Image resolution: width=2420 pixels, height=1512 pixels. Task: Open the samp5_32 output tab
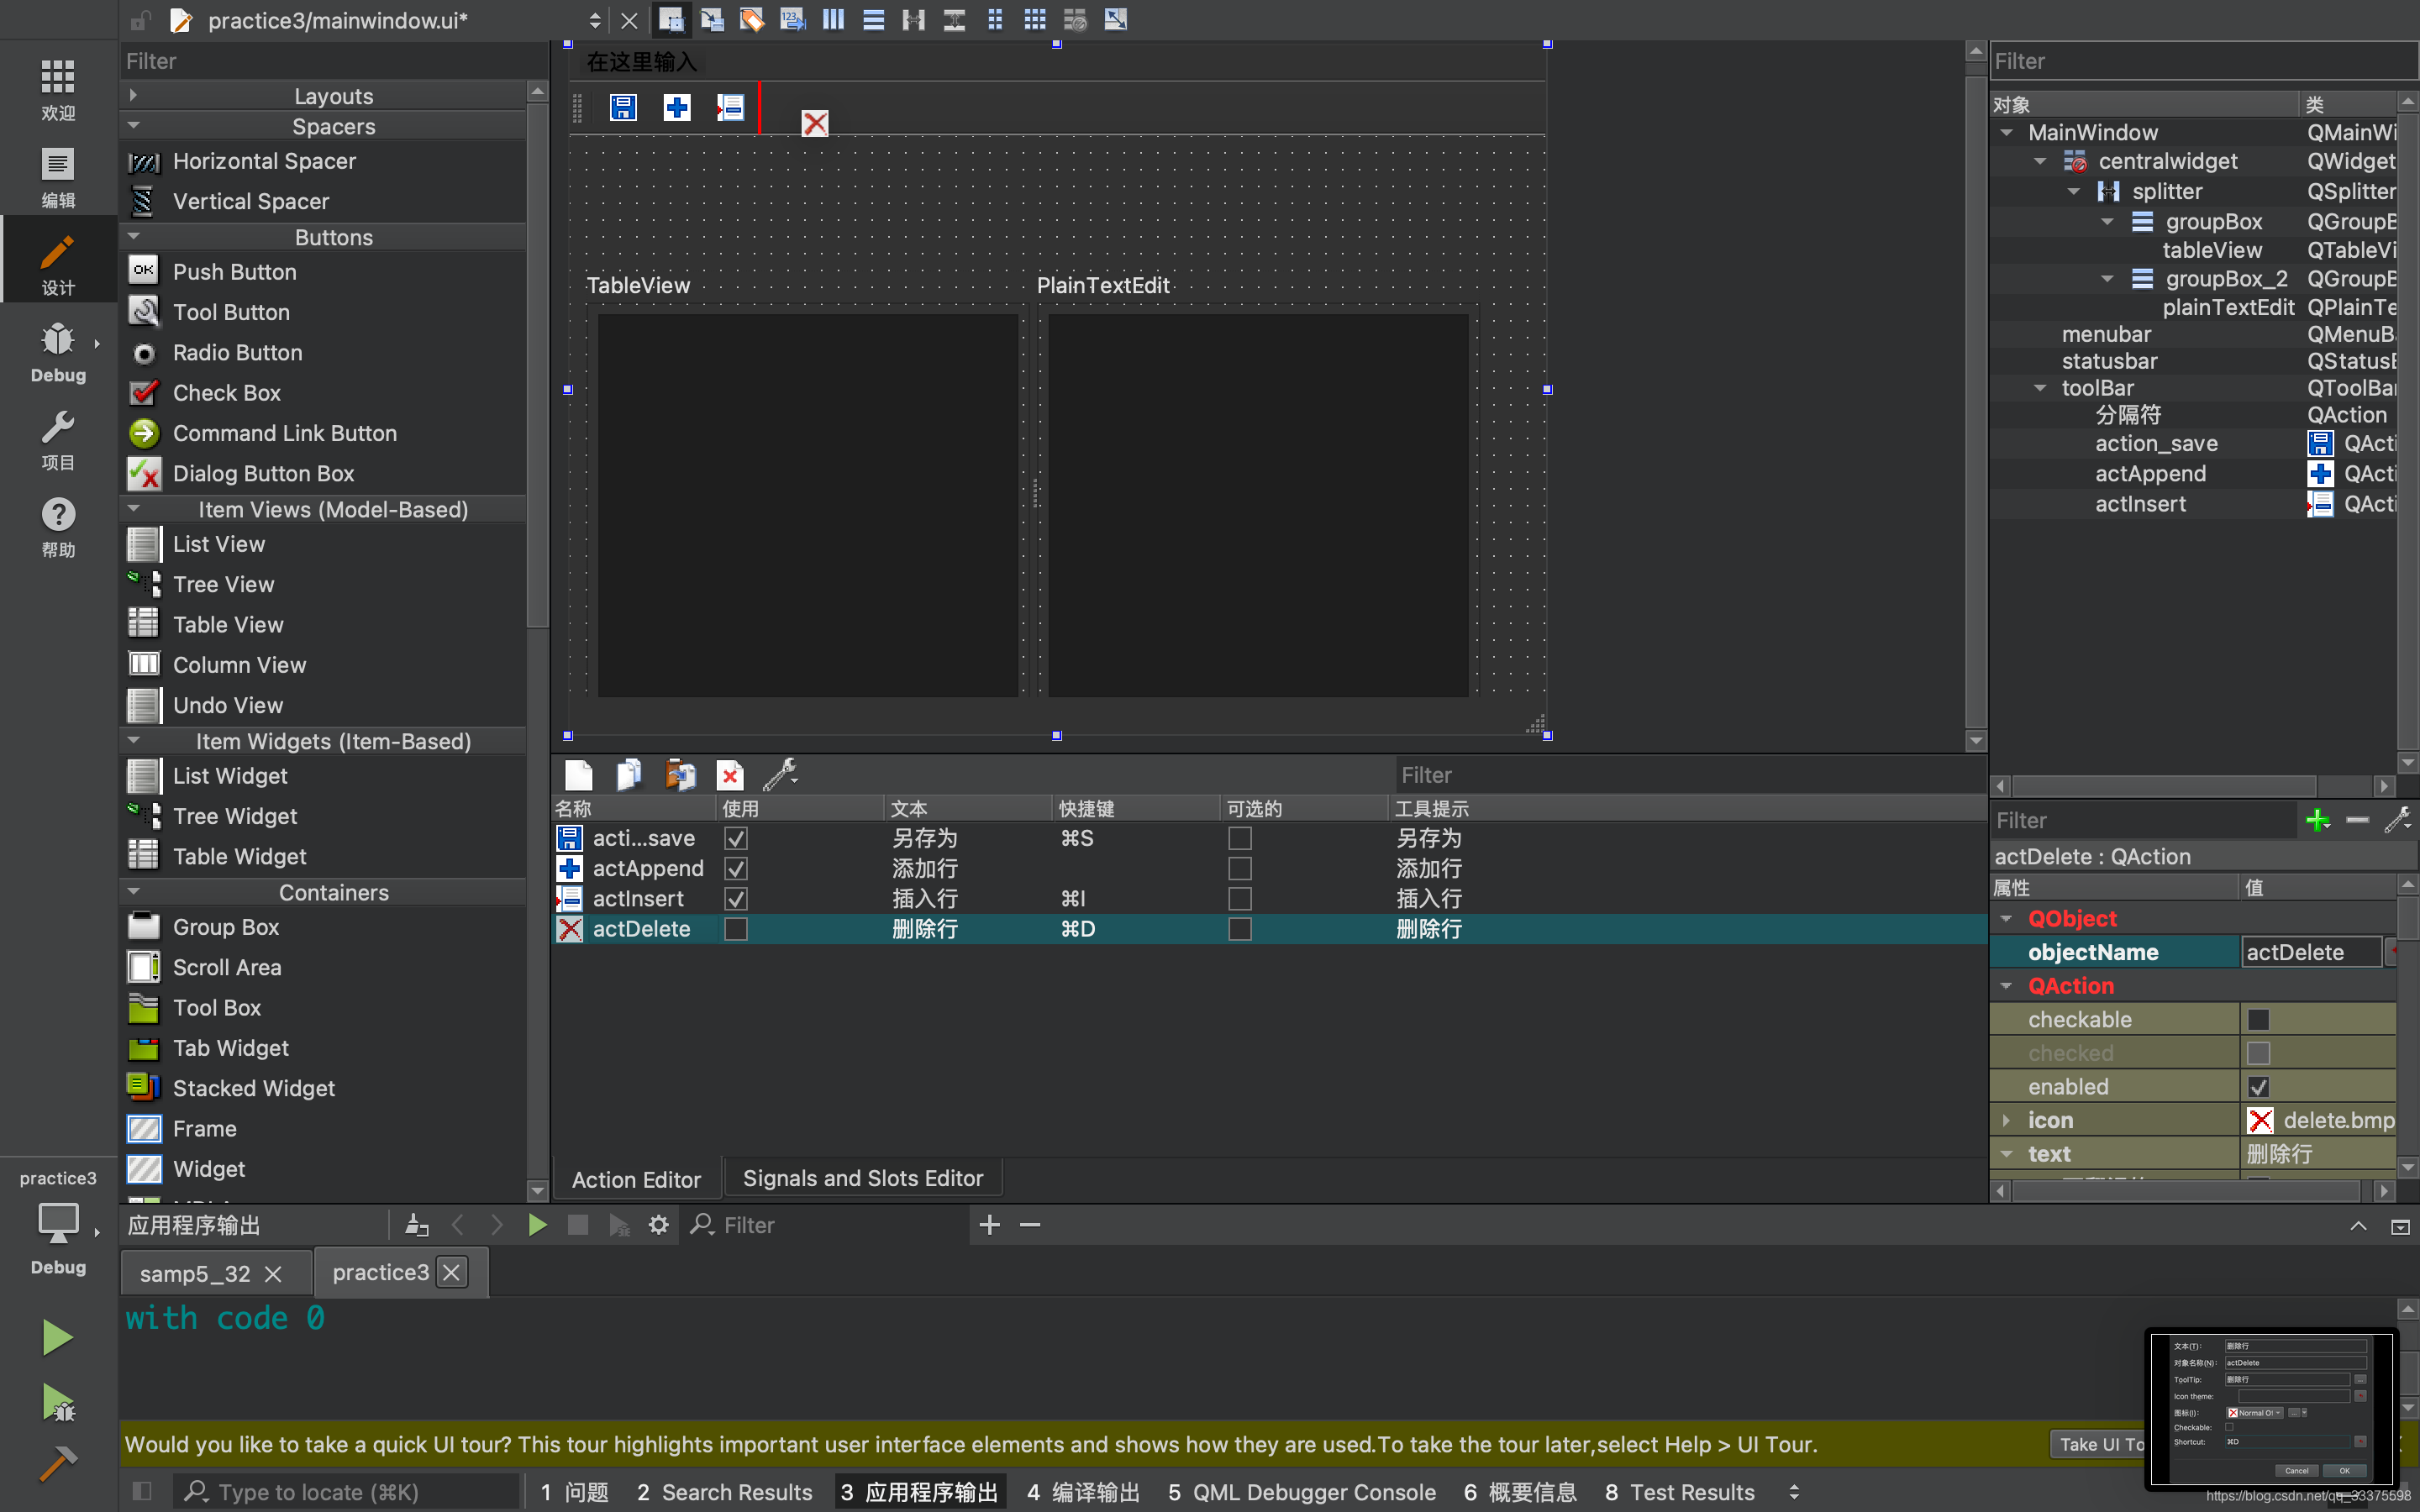point(195,1273)
